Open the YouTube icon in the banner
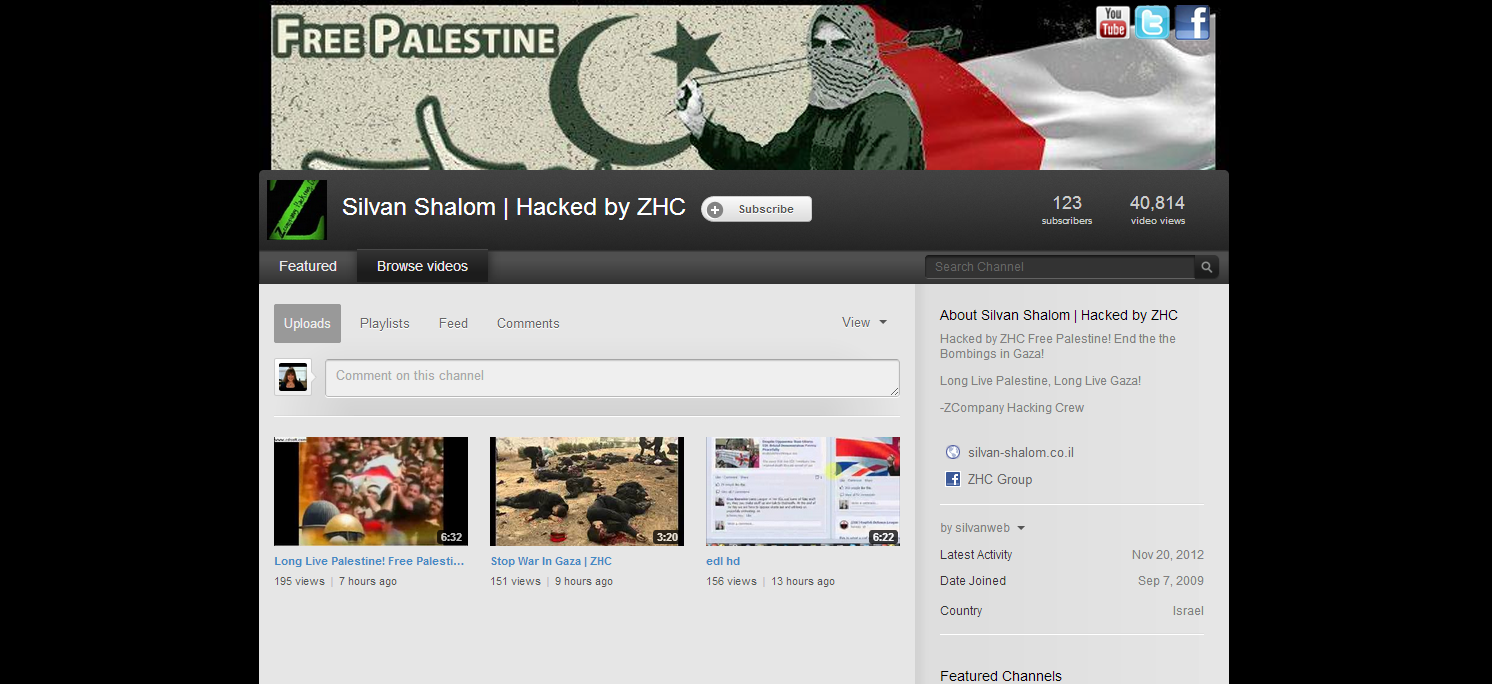Screen dimensions: 1492x684 point(1113,22)
